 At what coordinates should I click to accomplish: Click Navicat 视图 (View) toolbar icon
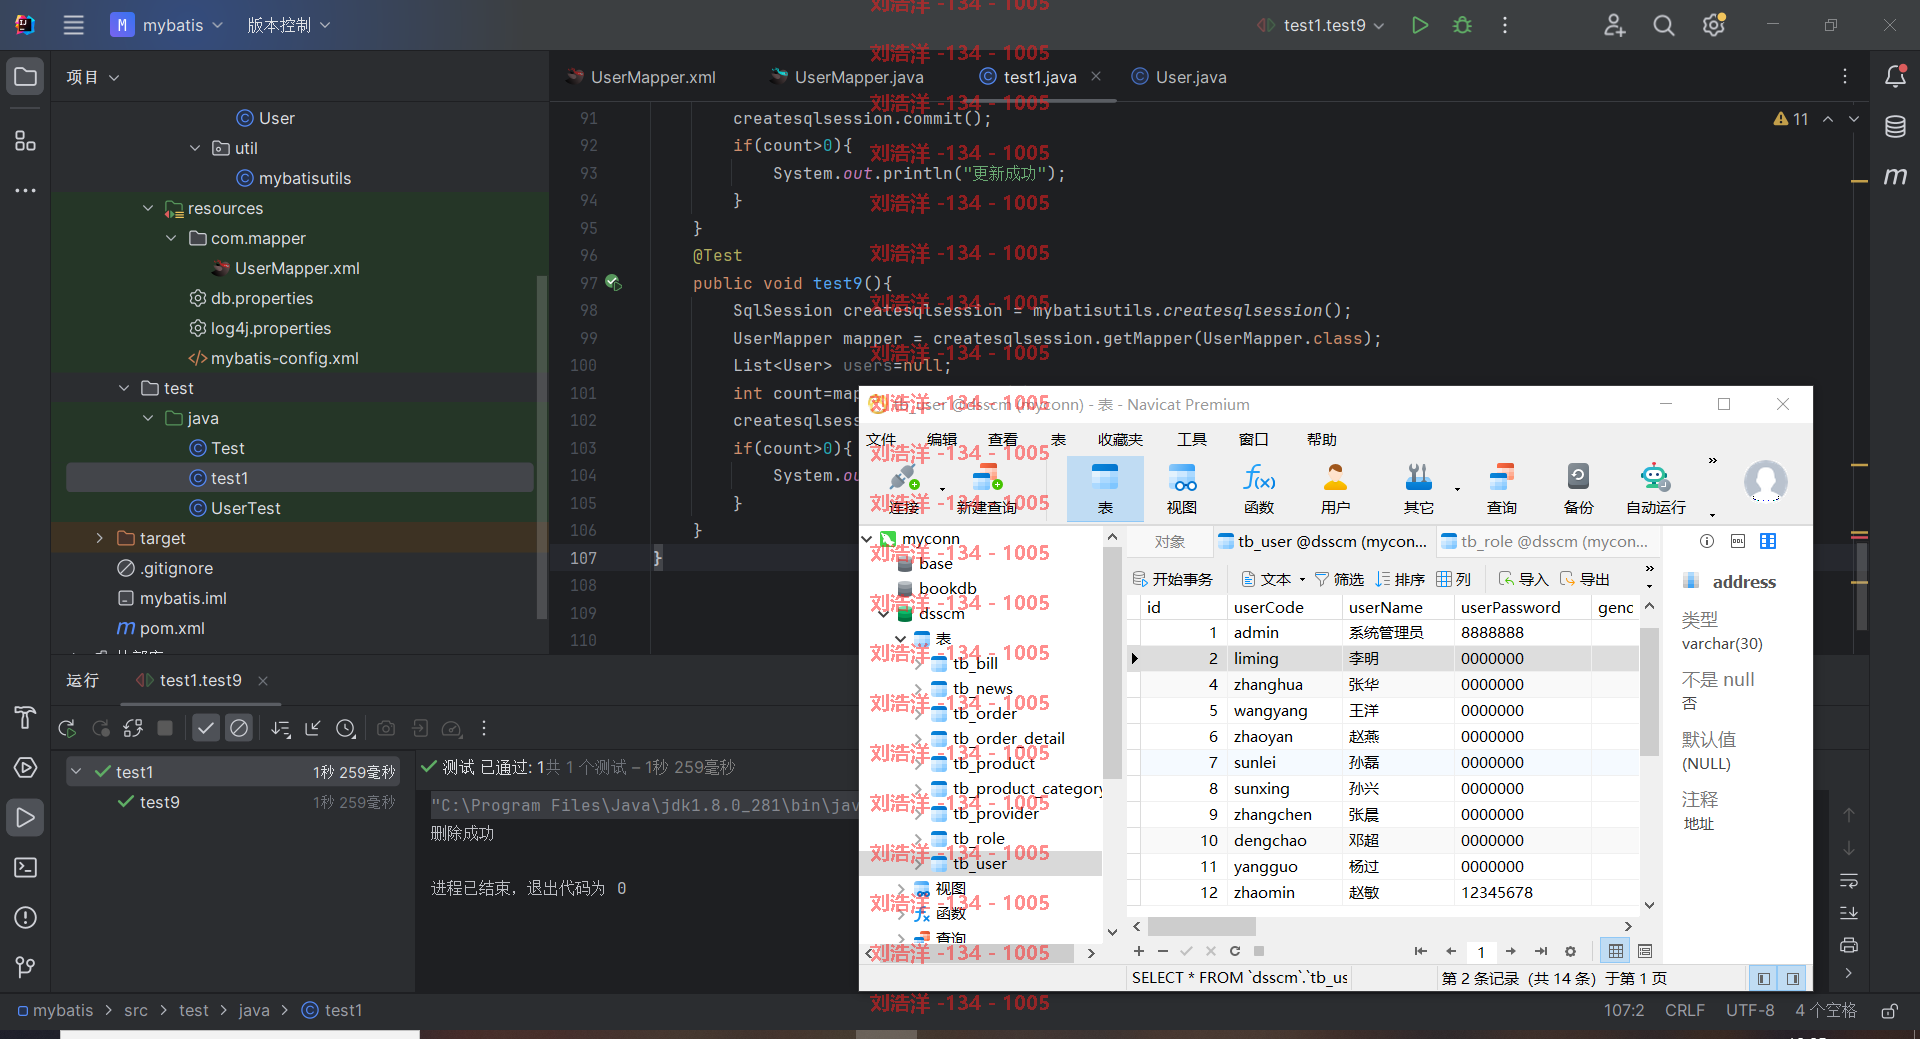(1182, 489)
